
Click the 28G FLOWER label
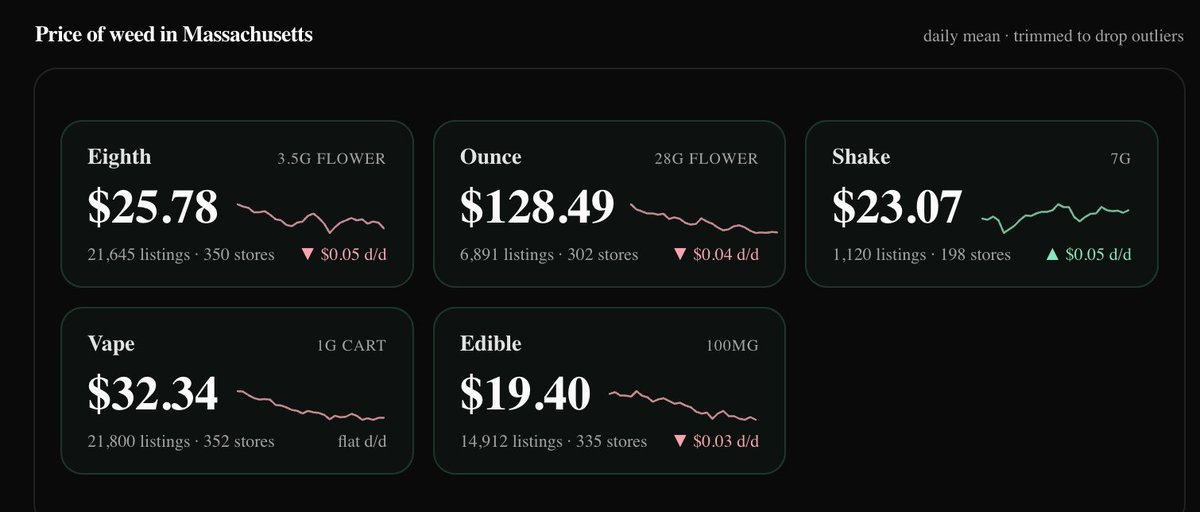point(704,159)
